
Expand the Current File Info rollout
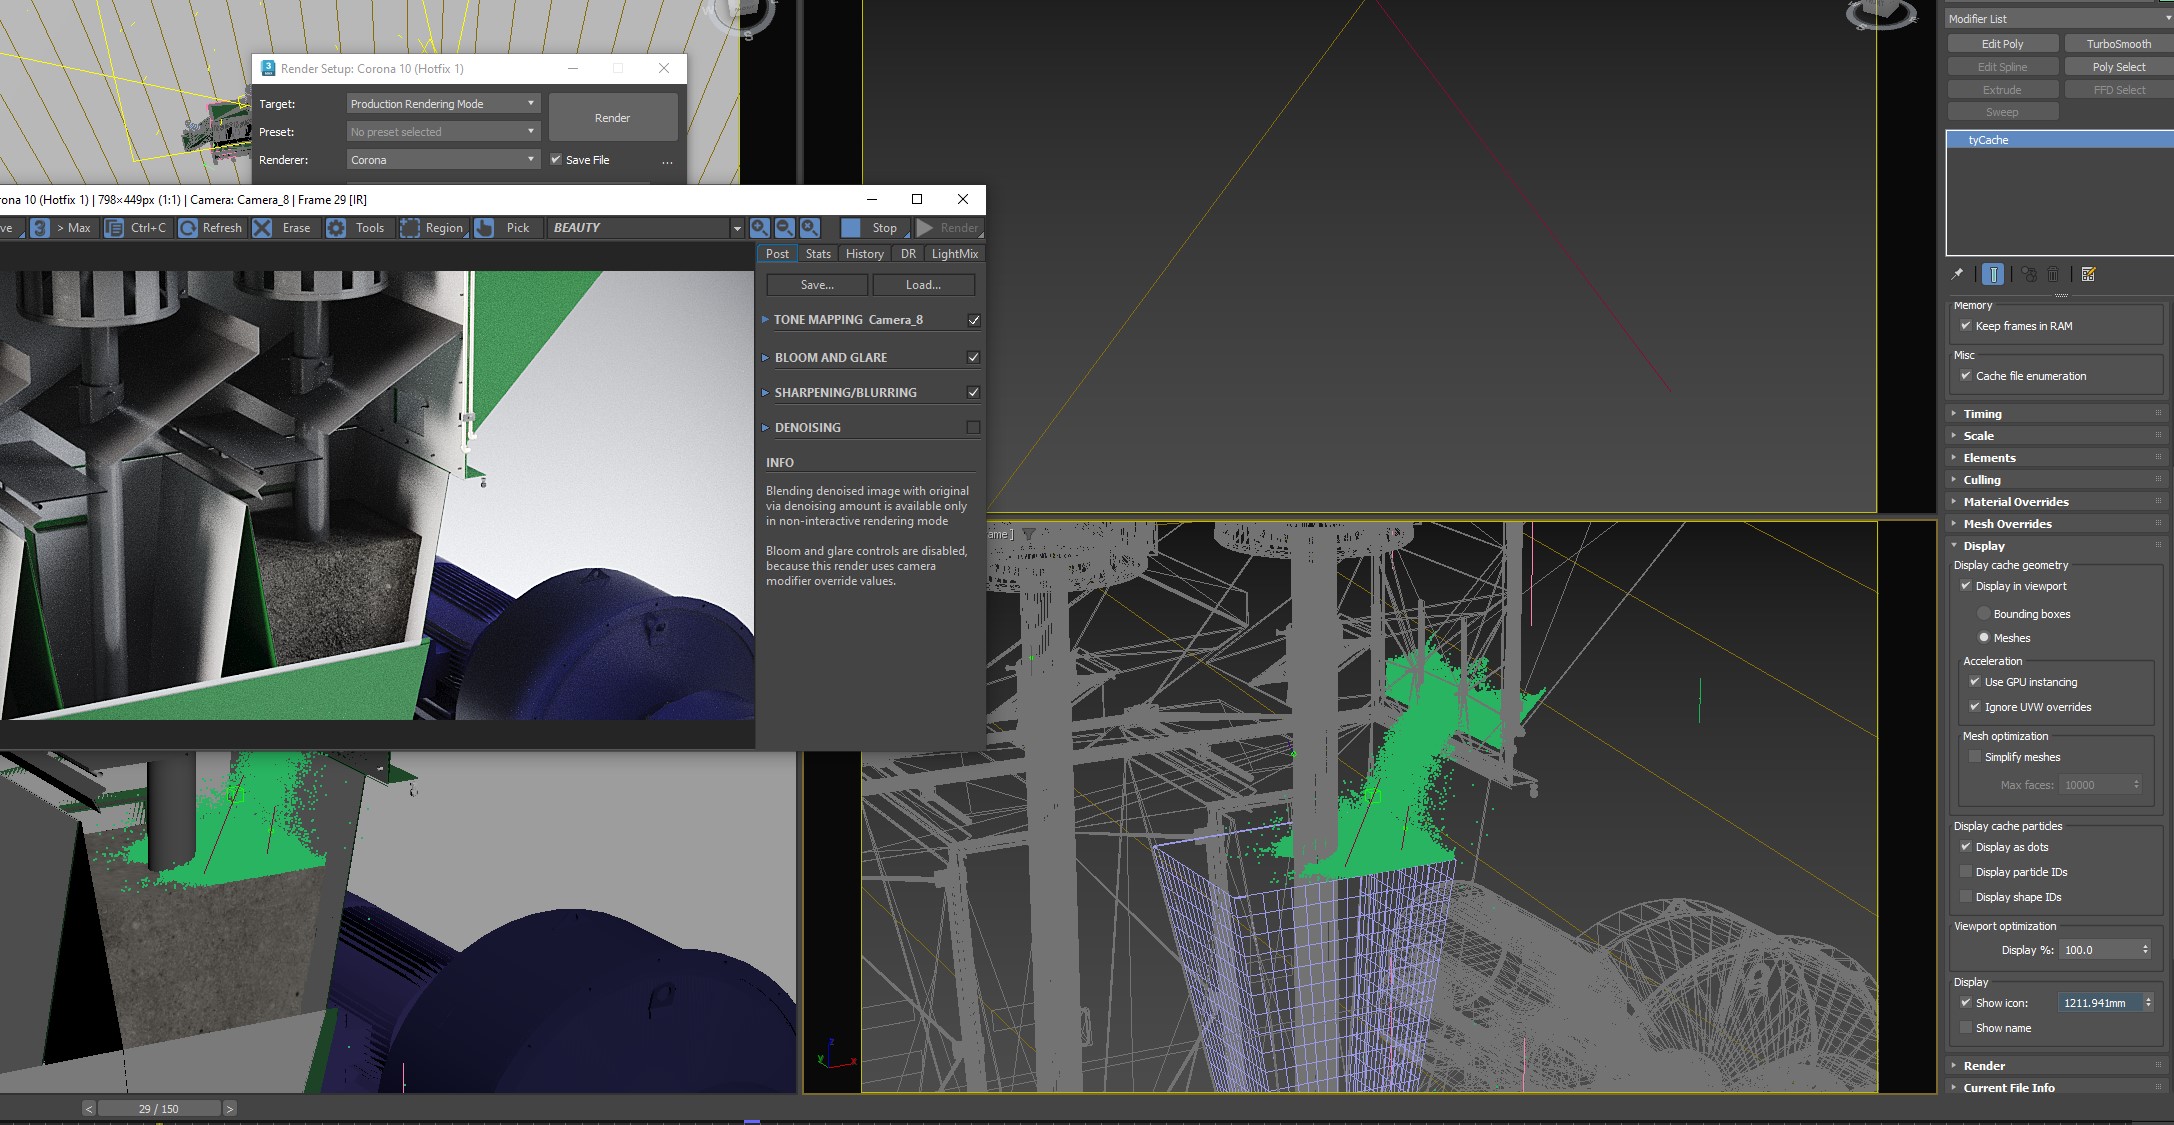click(2055, 1088)
